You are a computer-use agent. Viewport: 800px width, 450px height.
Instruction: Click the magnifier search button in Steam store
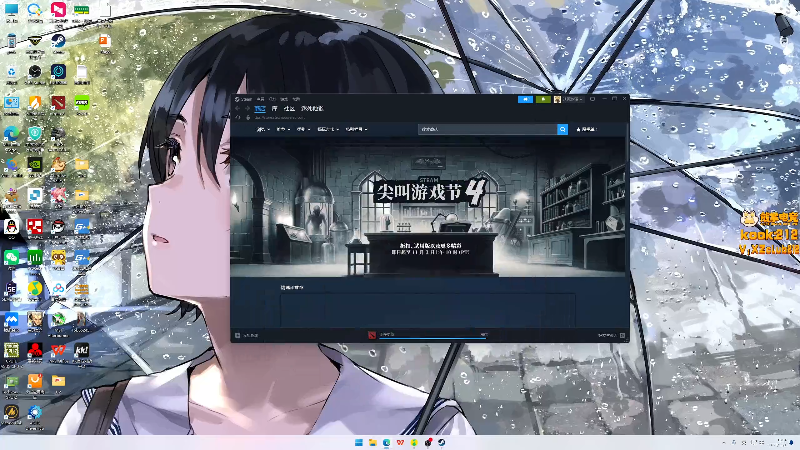click(562, 129)
